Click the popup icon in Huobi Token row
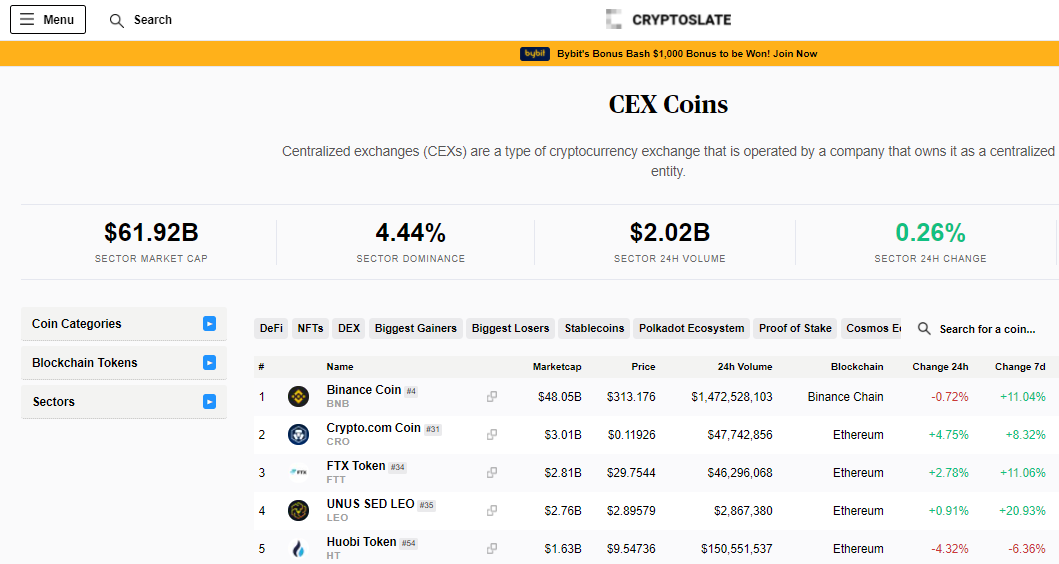The image size is (1059, 564). pyautogui.click(x=492, y=548)
